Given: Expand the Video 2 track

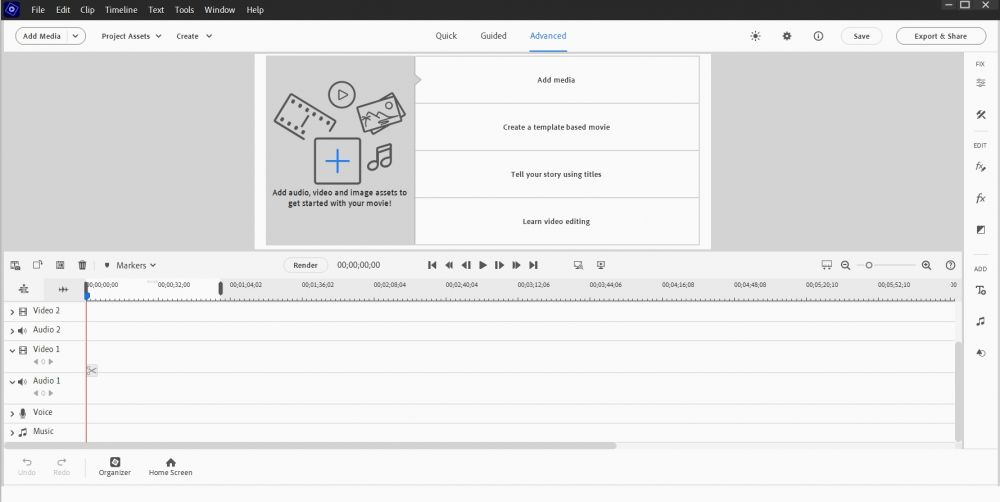Looking at the screenshot, I should [12, 312].
